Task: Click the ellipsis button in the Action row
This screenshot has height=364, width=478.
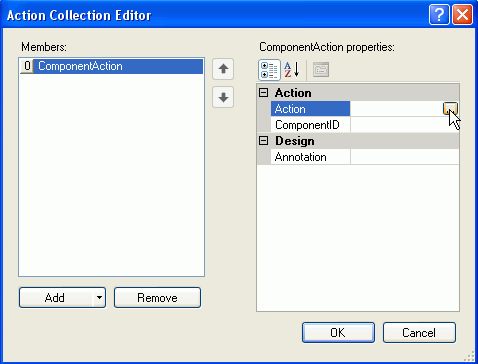Action: (450, 109)
